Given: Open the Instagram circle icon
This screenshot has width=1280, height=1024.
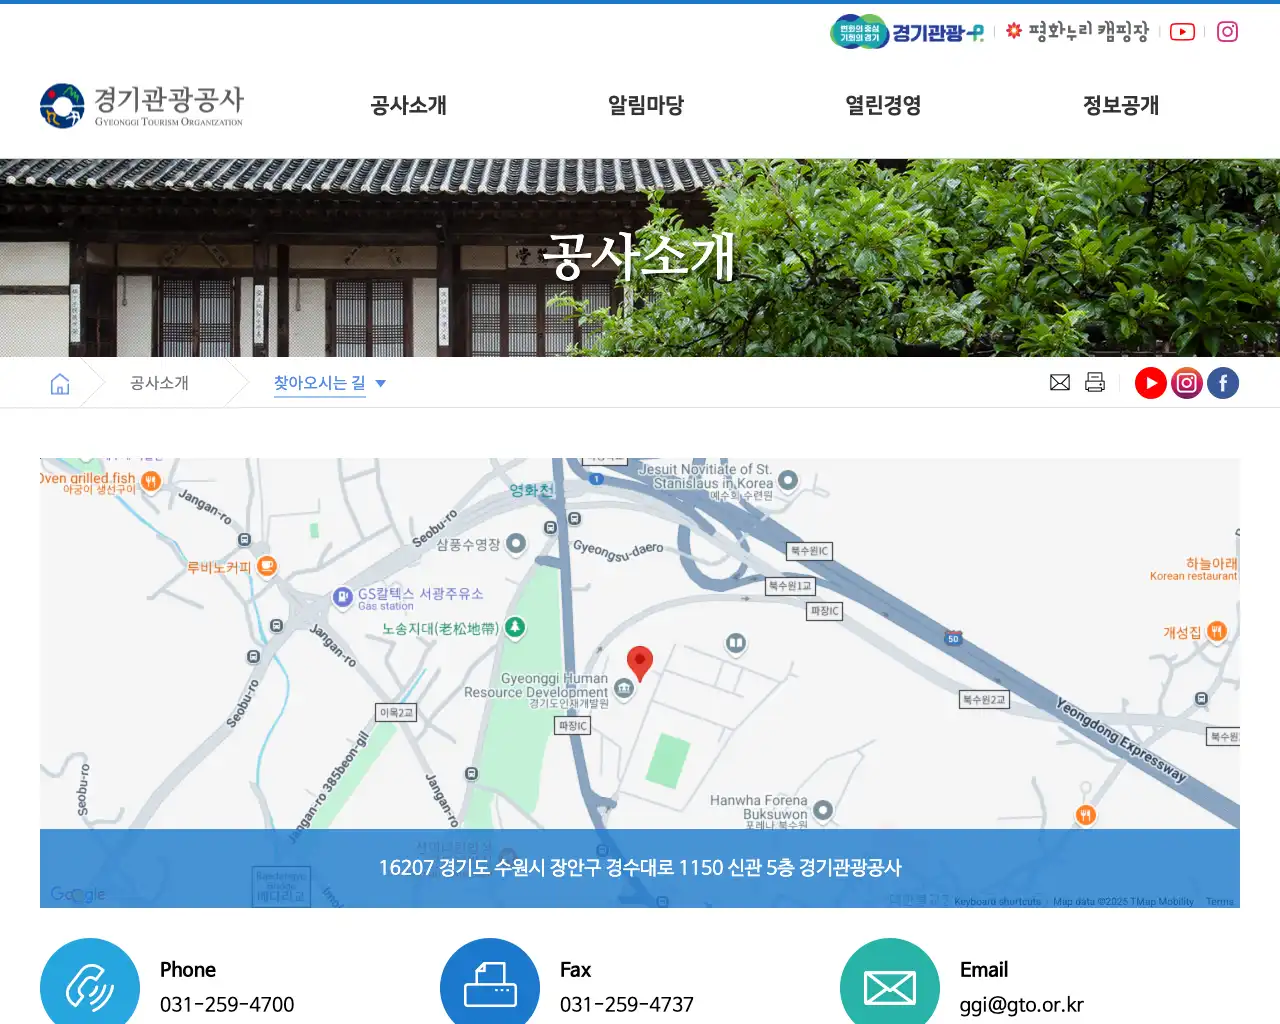Looking at the screenshot, I should tap(1187, 383).
